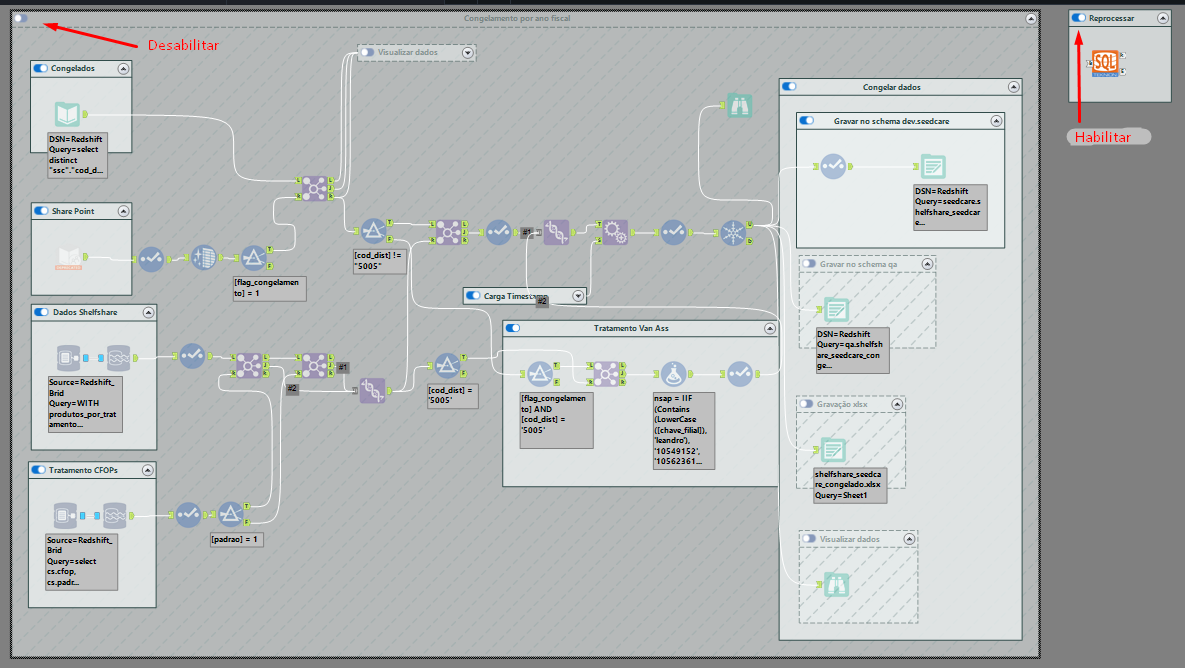Screen dimensions: 1185x668
Task: Click the Union tool below the #2 label
Action: [x=372, y=391]
